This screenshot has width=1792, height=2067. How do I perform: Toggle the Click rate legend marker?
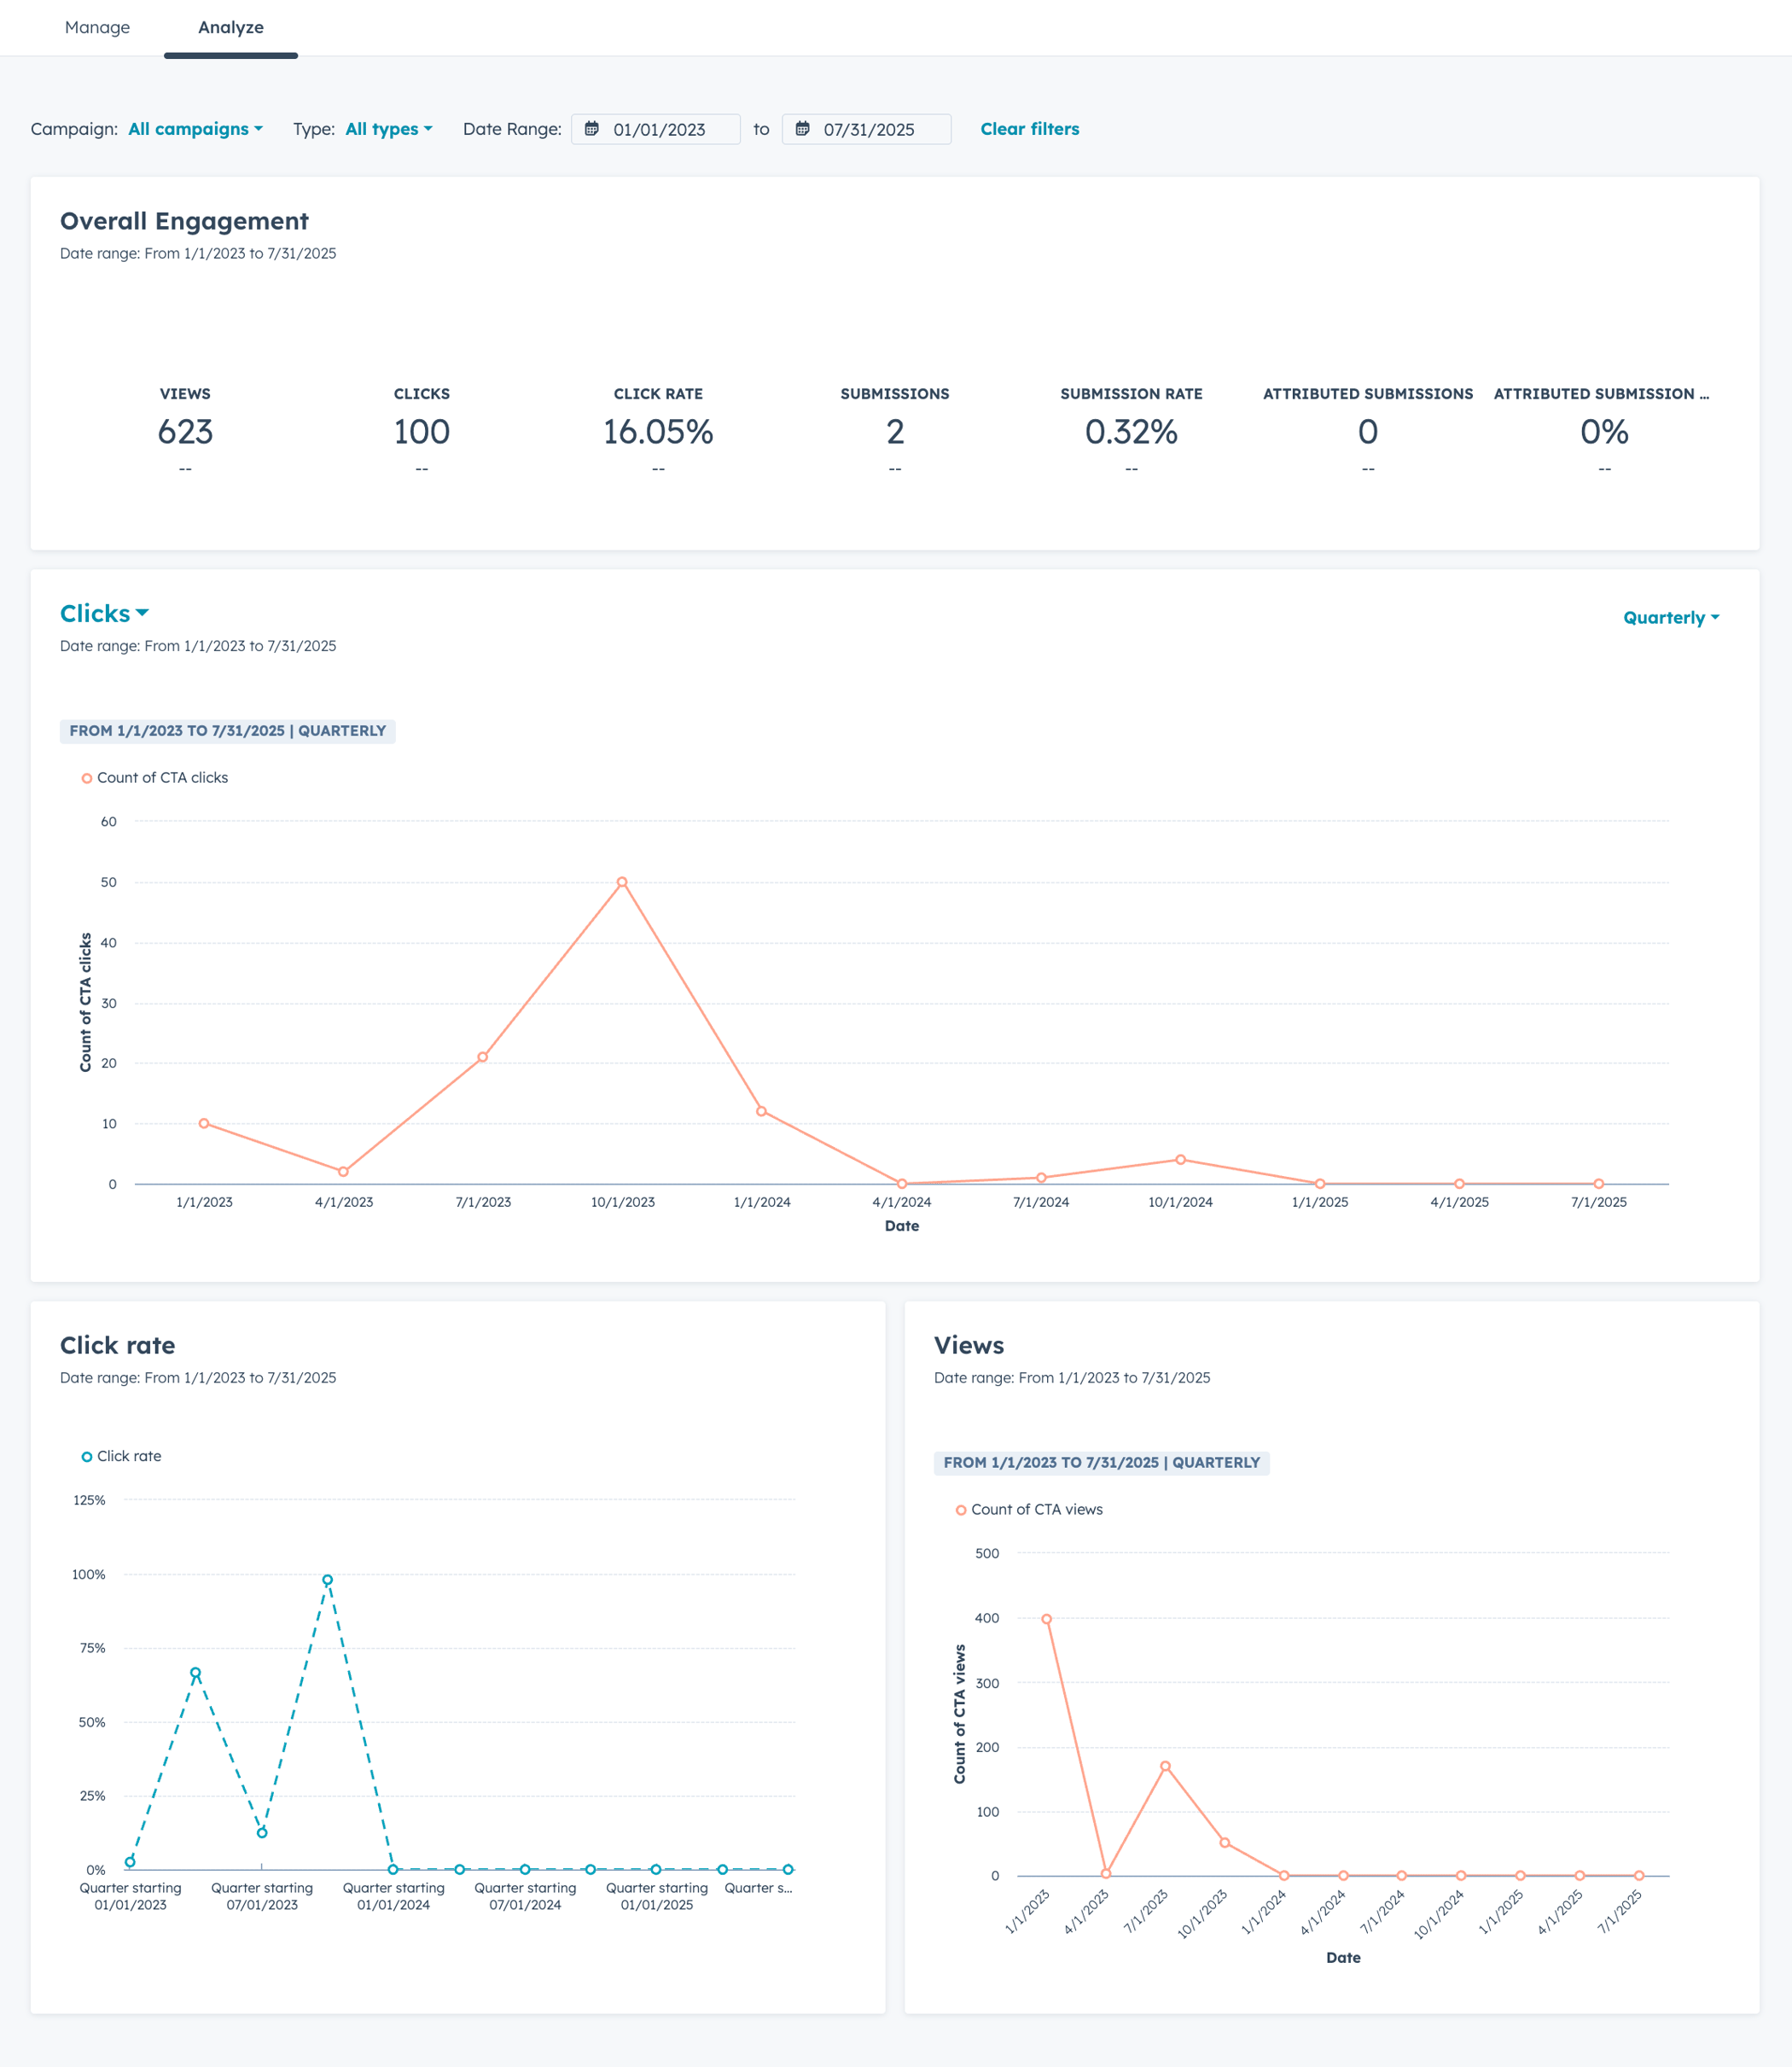point(86,1456)
